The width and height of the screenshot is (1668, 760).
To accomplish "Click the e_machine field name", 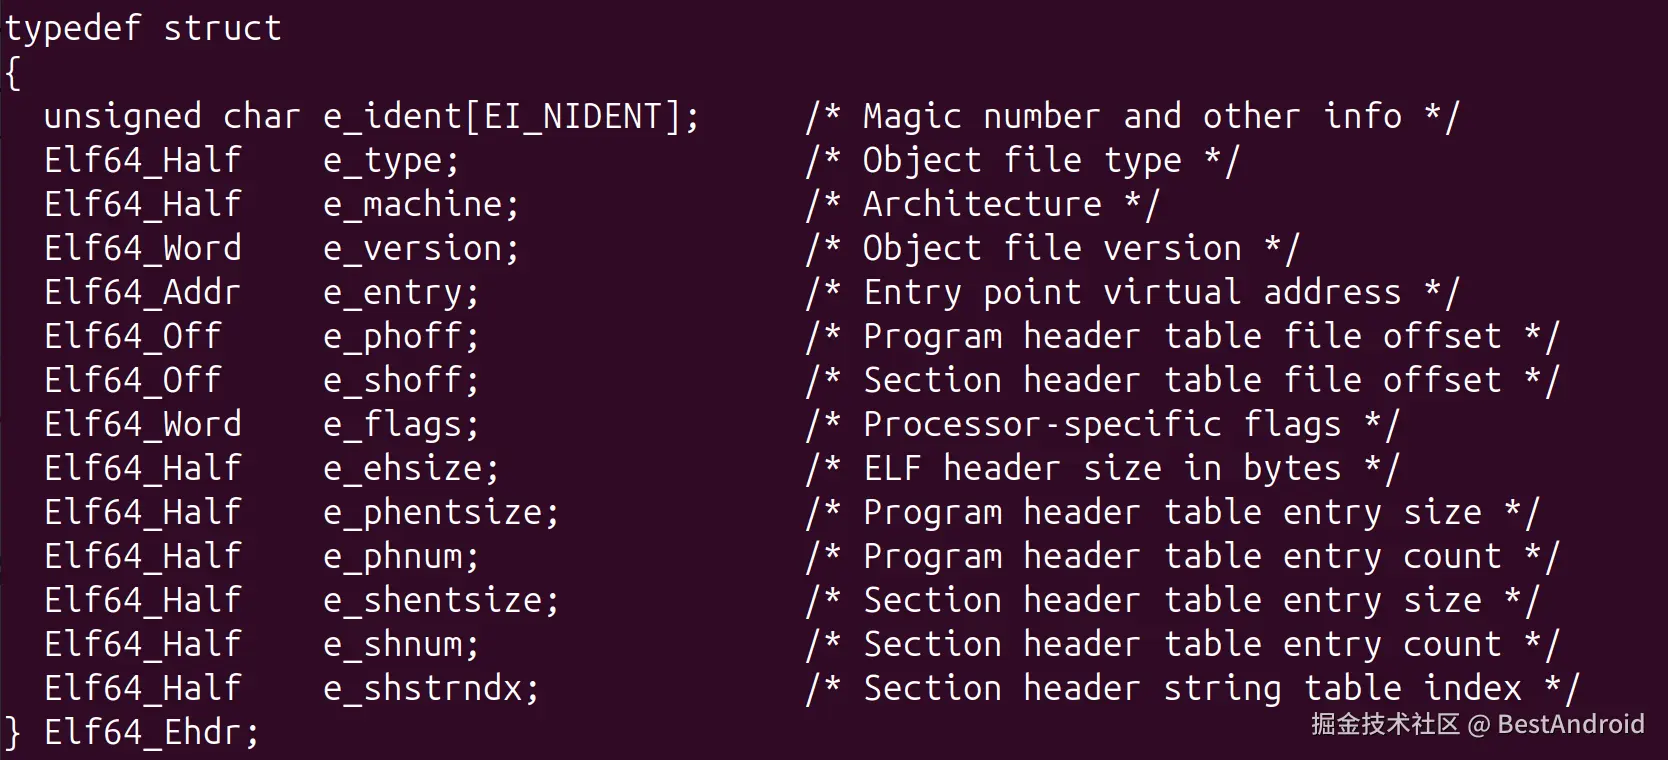I will 420,205.
